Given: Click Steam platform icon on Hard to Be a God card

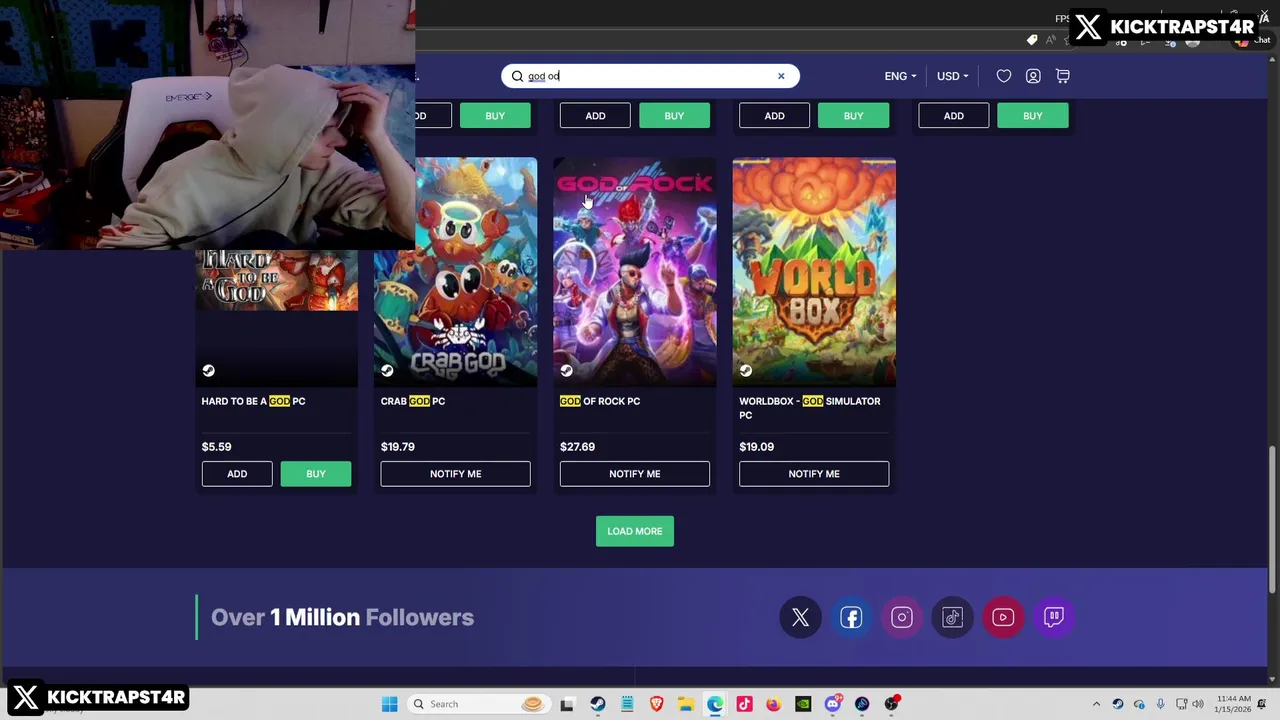Looking at the screenshot, I should click(208, 371).
